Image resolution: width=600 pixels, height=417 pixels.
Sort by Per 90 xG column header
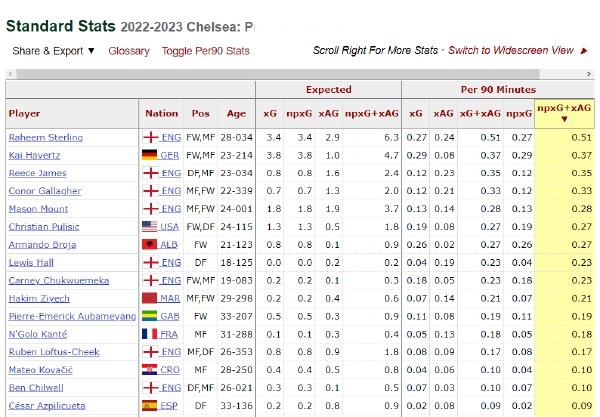tap(416, 114)
